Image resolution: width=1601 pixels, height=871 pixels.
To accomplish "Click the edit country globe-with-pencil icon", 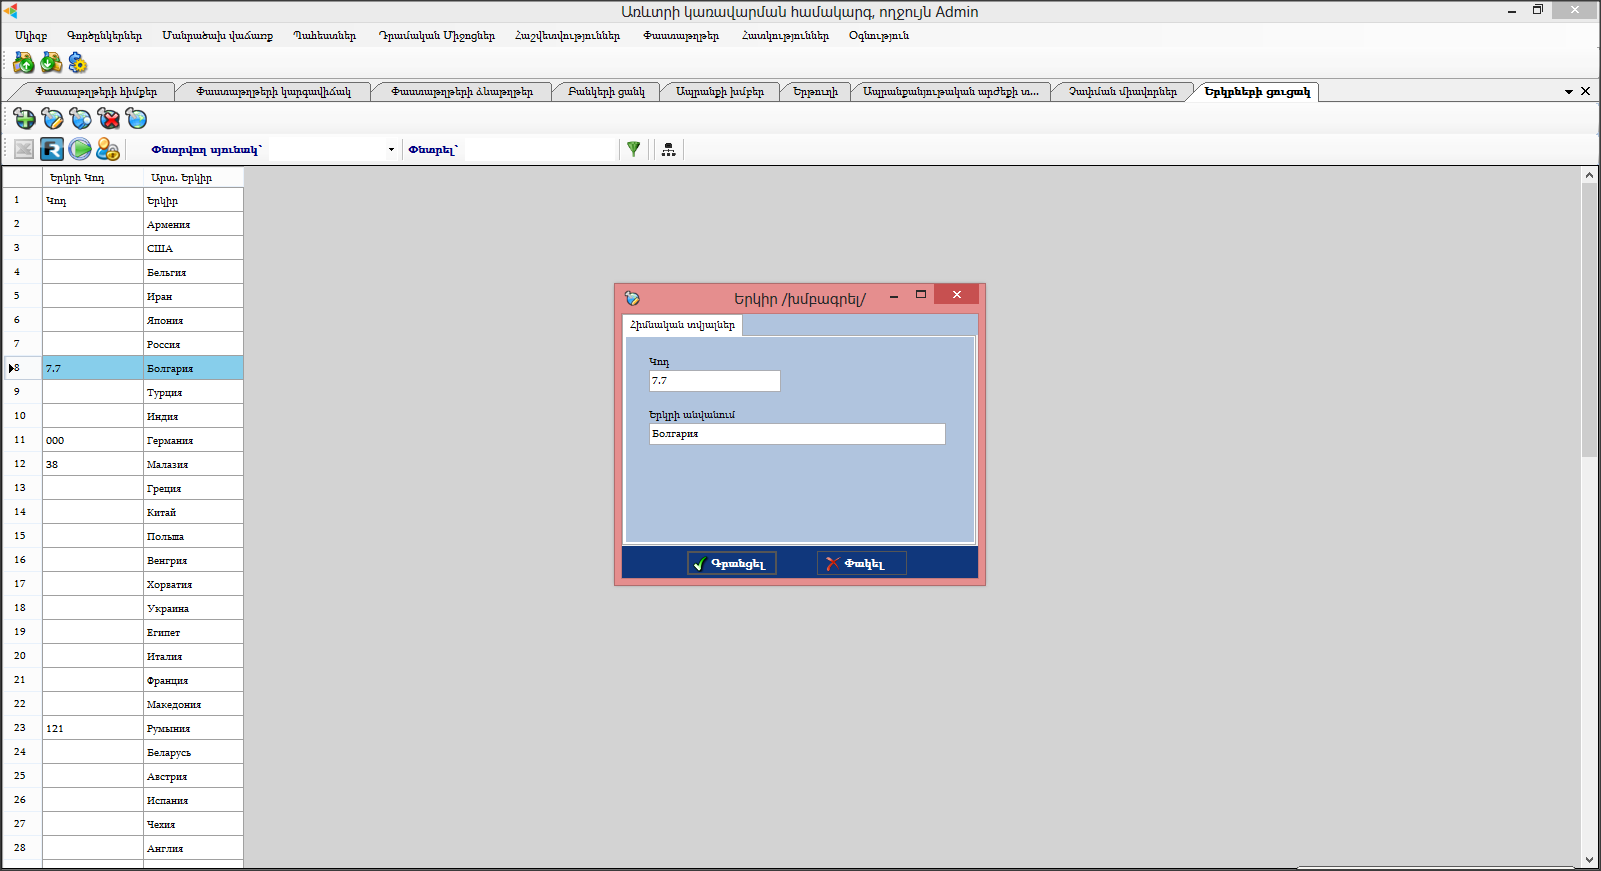I will tap(52, 119).
